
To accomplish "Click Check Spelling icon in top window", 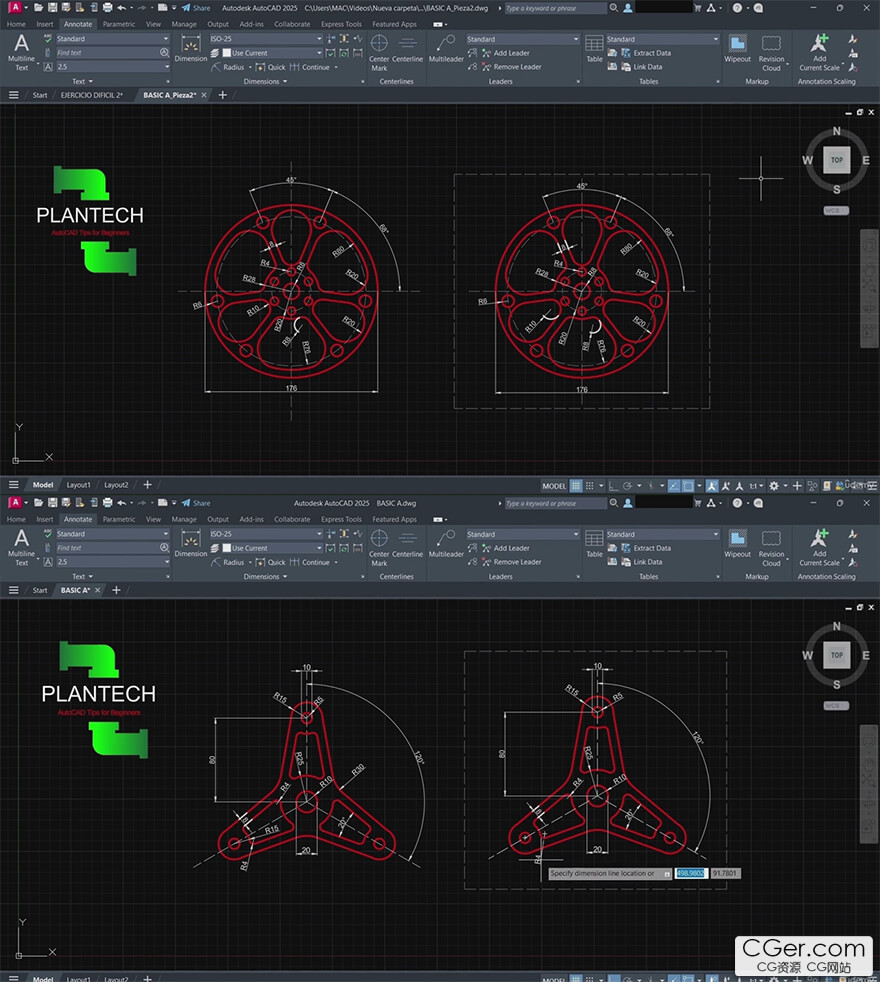I will point(48,38).
